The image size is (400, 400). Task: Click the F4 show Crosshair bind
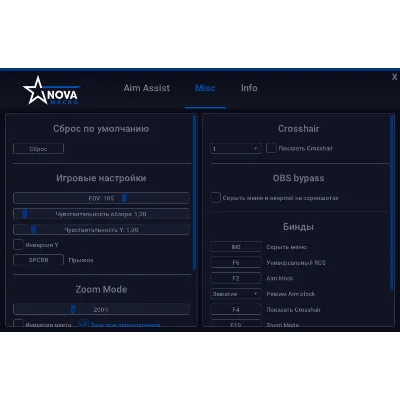[236, 309]
